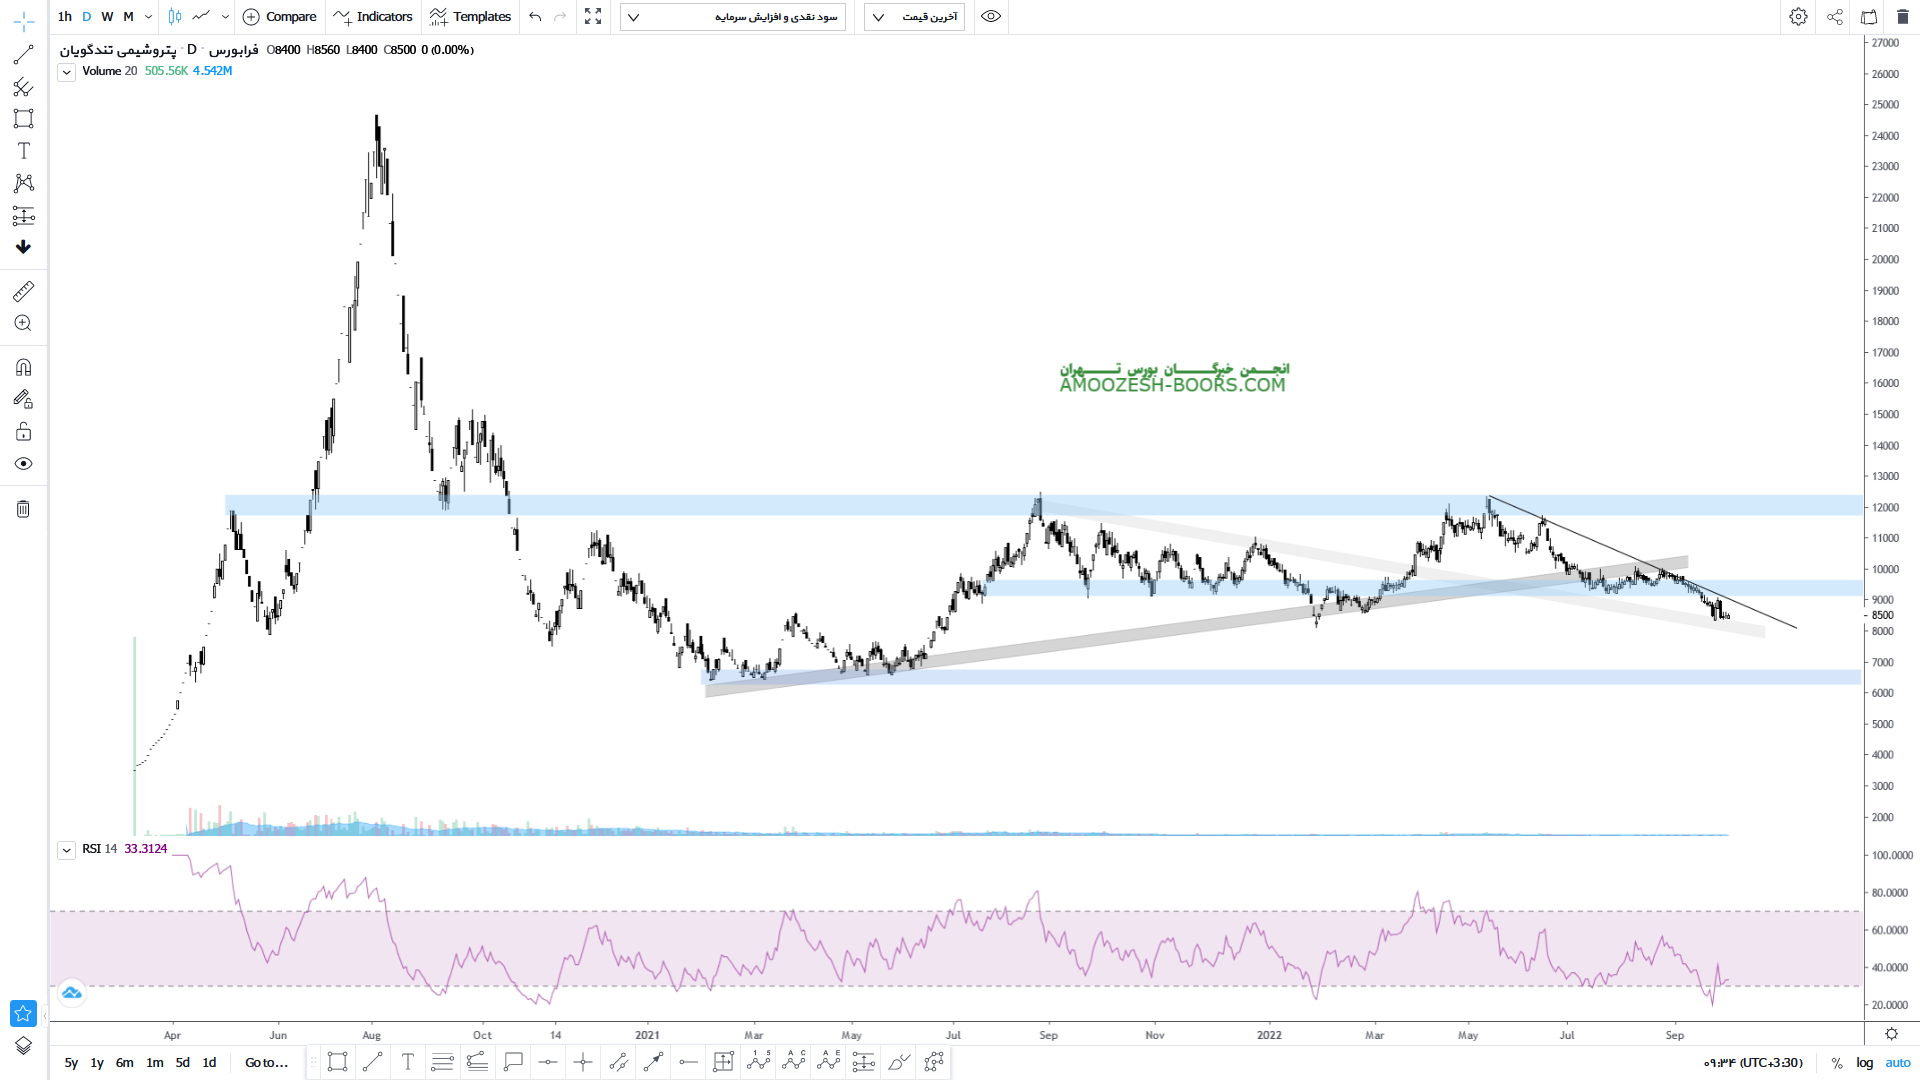Screen dimensions: 1920x1080
Task: Collapse the RSI indicator legend
Action: (x=66, y=850)
